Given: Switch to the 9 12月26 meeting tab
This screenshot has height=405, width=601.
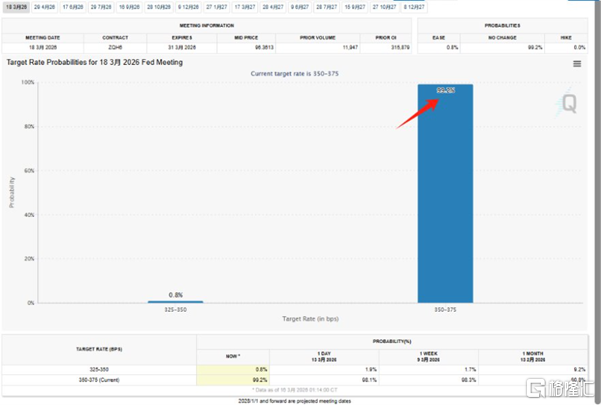Looking at the screenshot, I should pos(188,7).
